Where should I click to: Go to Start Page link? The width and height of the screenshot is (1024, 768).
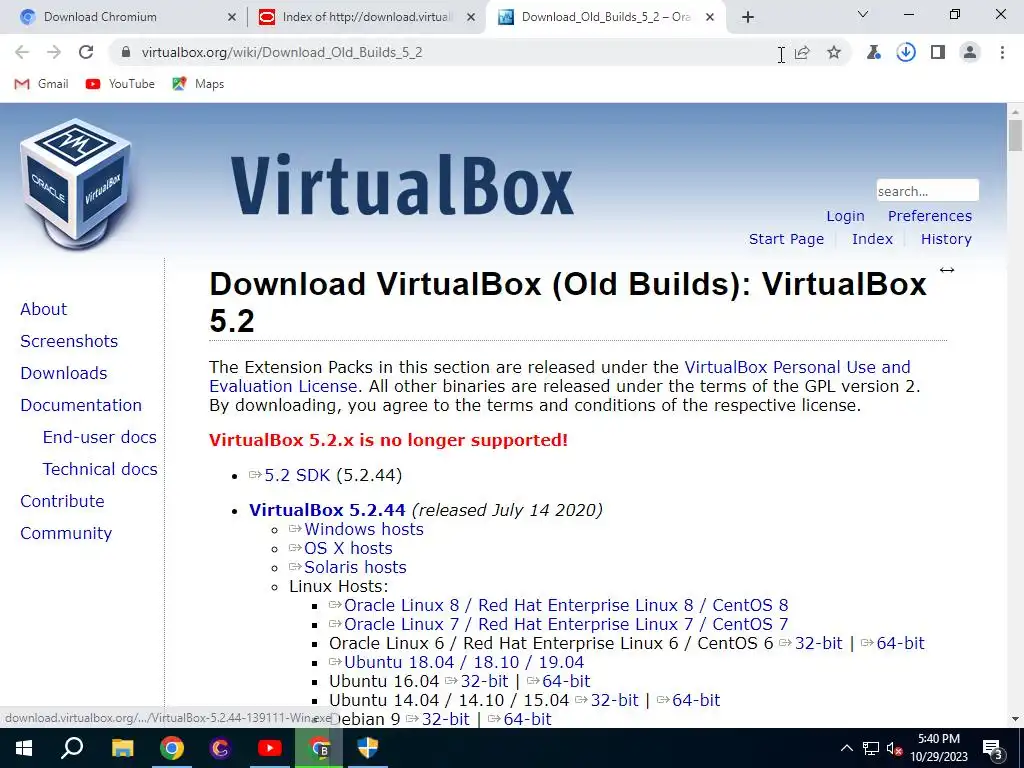(786, 239)
